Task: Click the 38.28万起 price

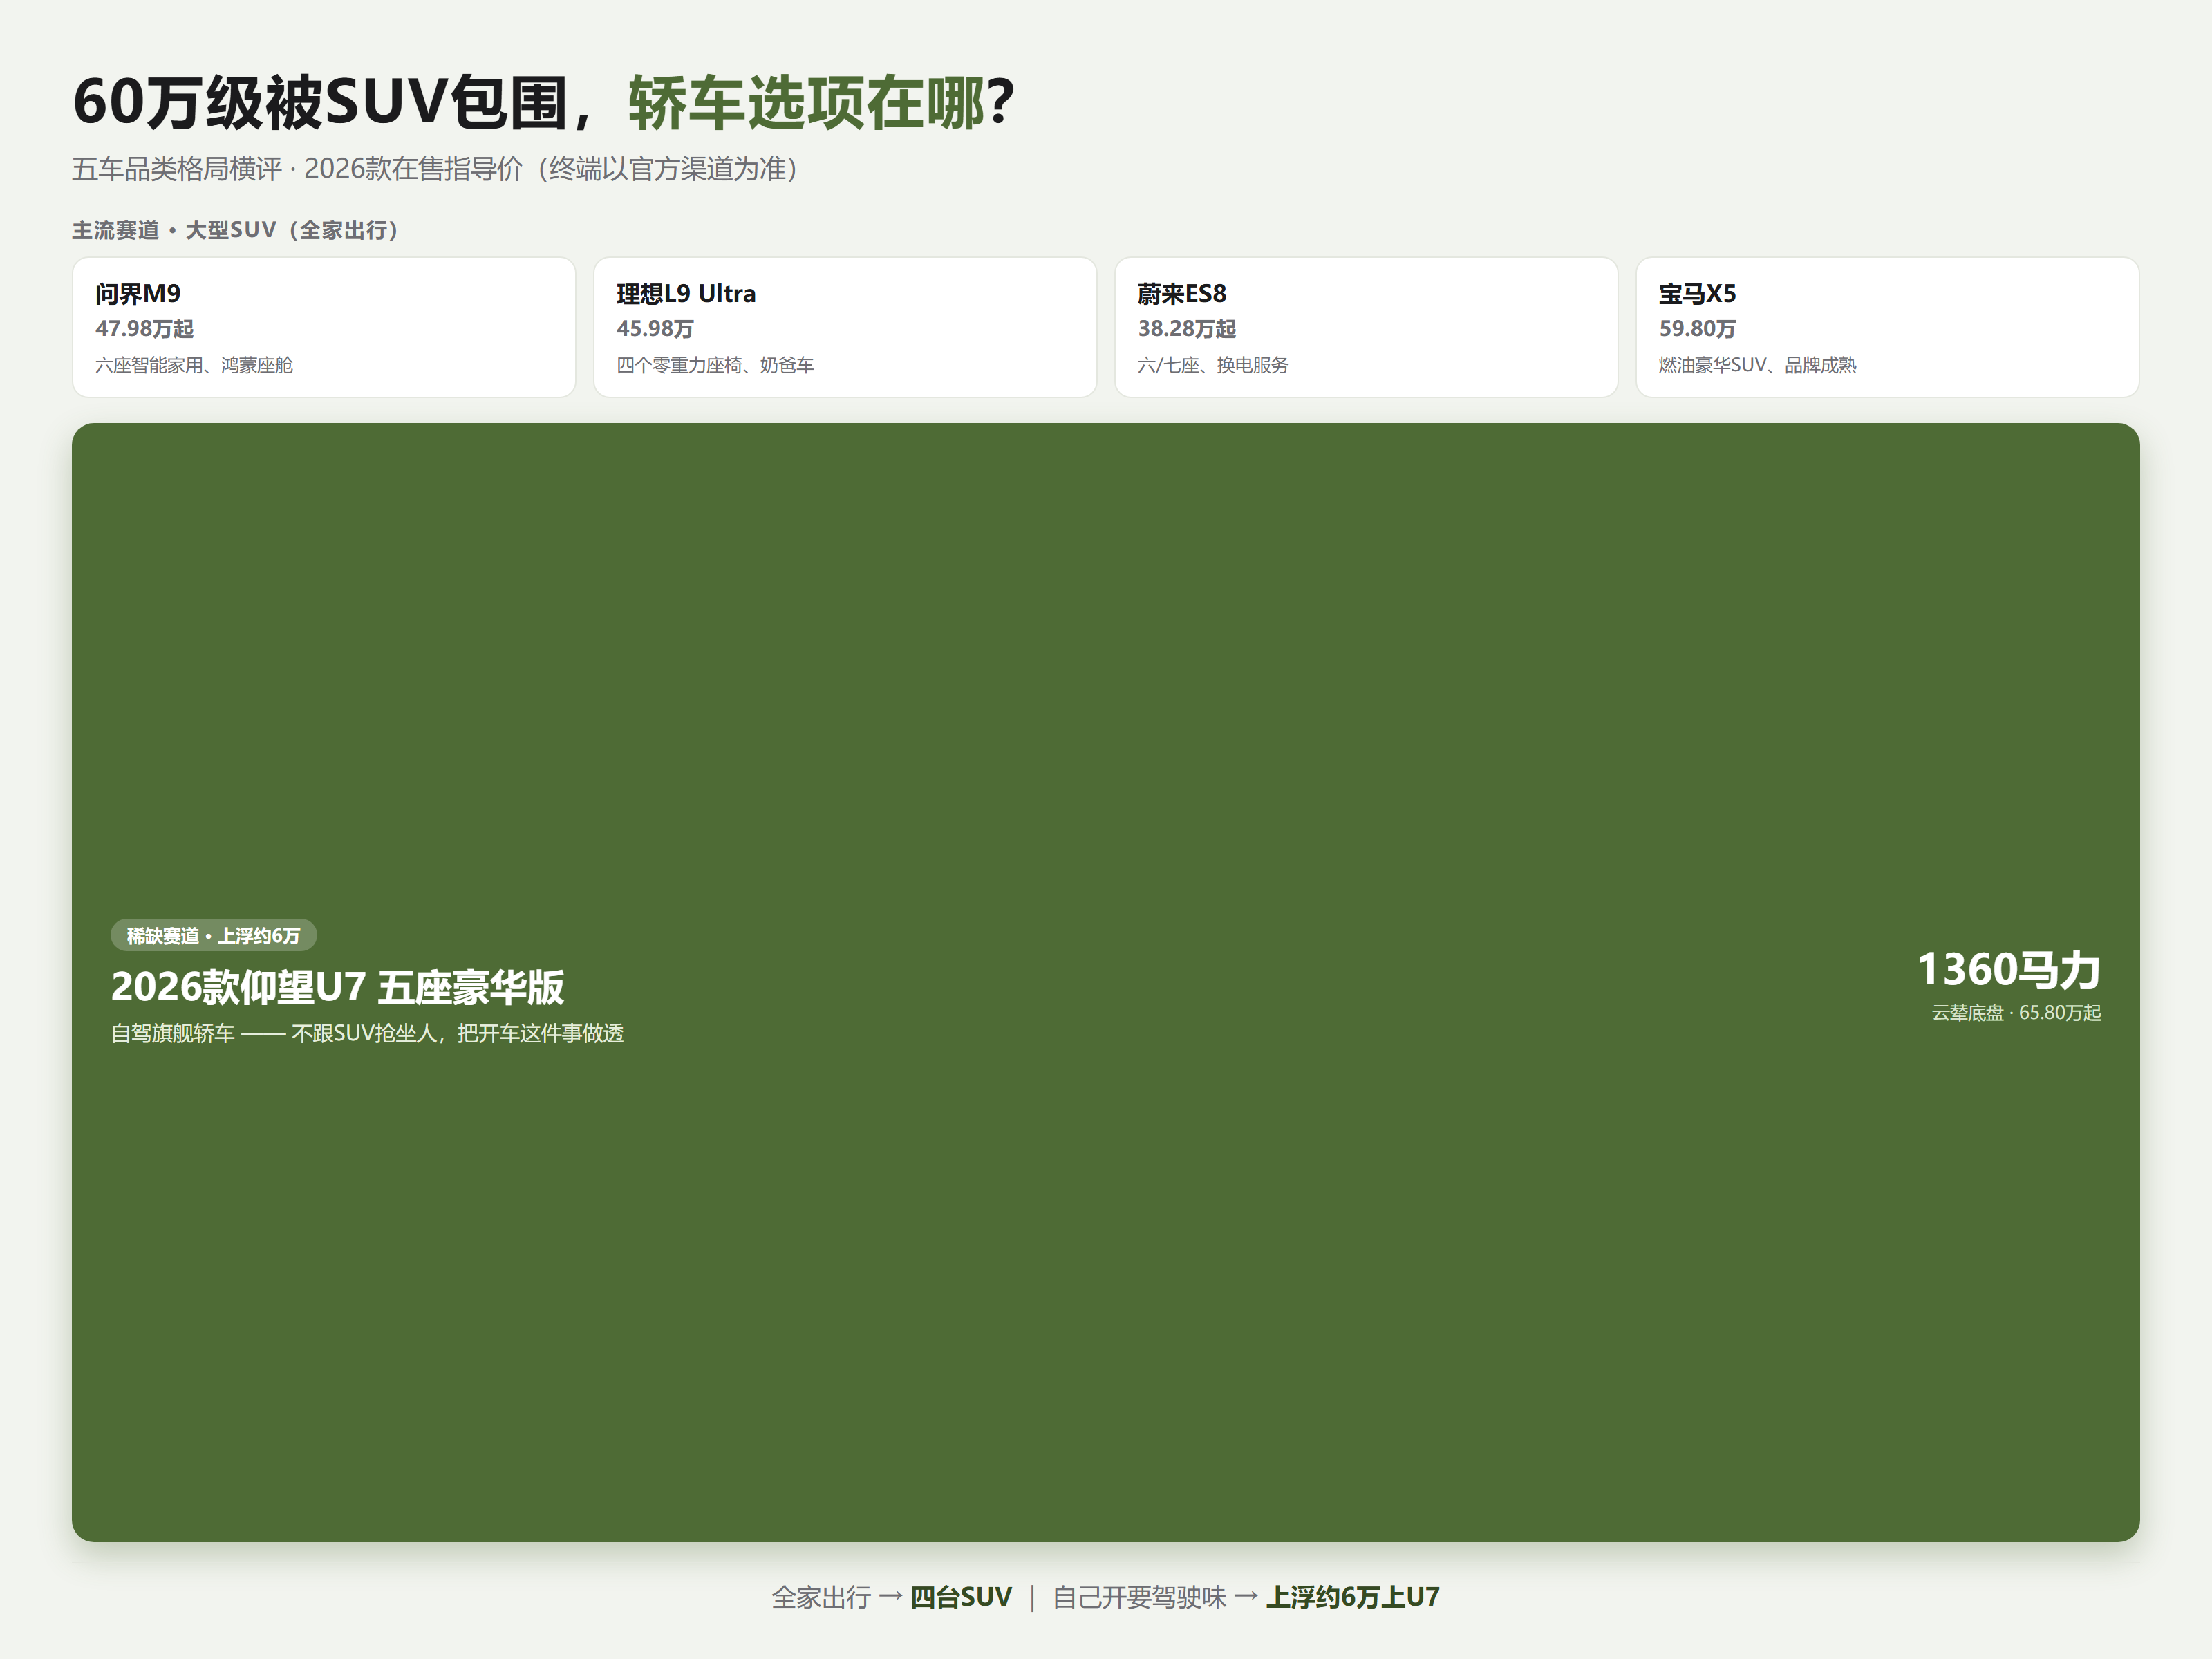Action: (1187, 329)
